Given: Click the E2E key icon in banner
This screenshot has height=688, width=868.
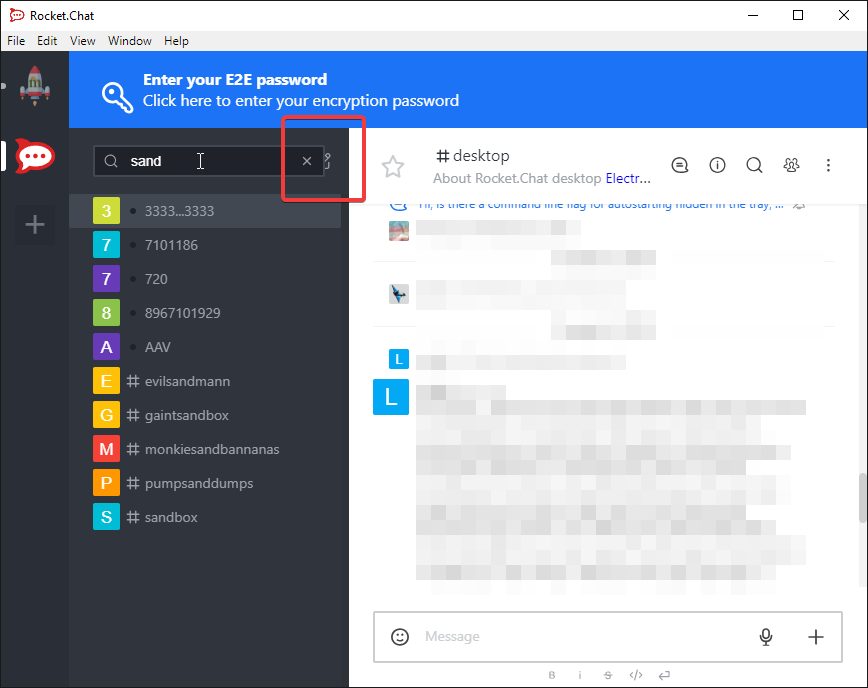Looking at the screenshot, I should pyautogui.click(x=117, y=97).
